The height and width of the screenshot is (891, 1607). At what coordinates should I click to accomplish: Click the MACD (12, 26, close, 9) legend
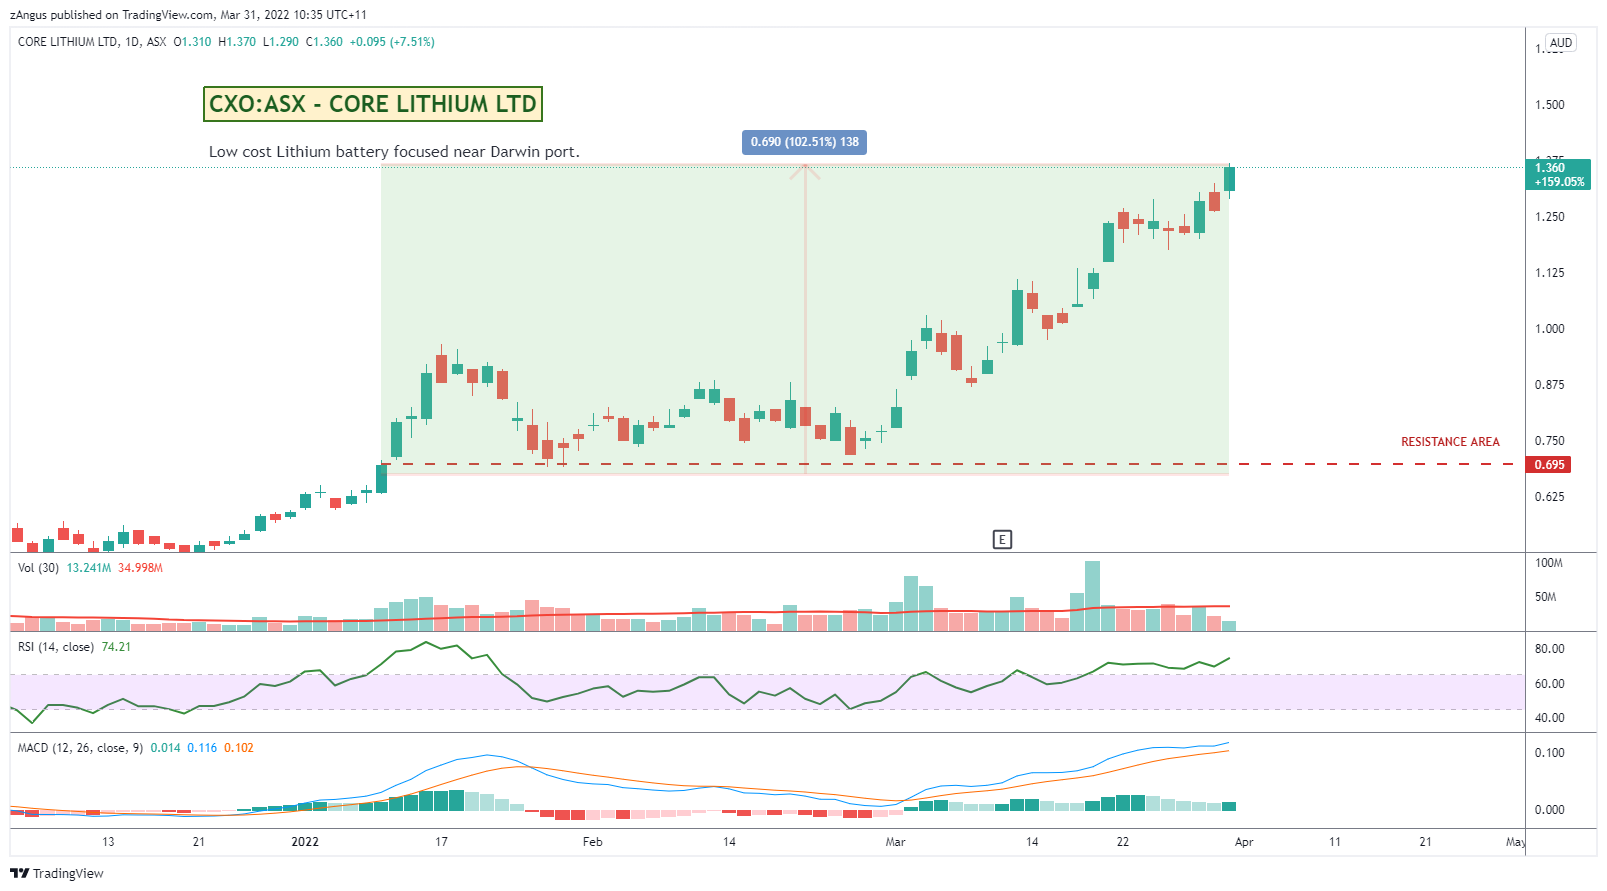[81, 748]
